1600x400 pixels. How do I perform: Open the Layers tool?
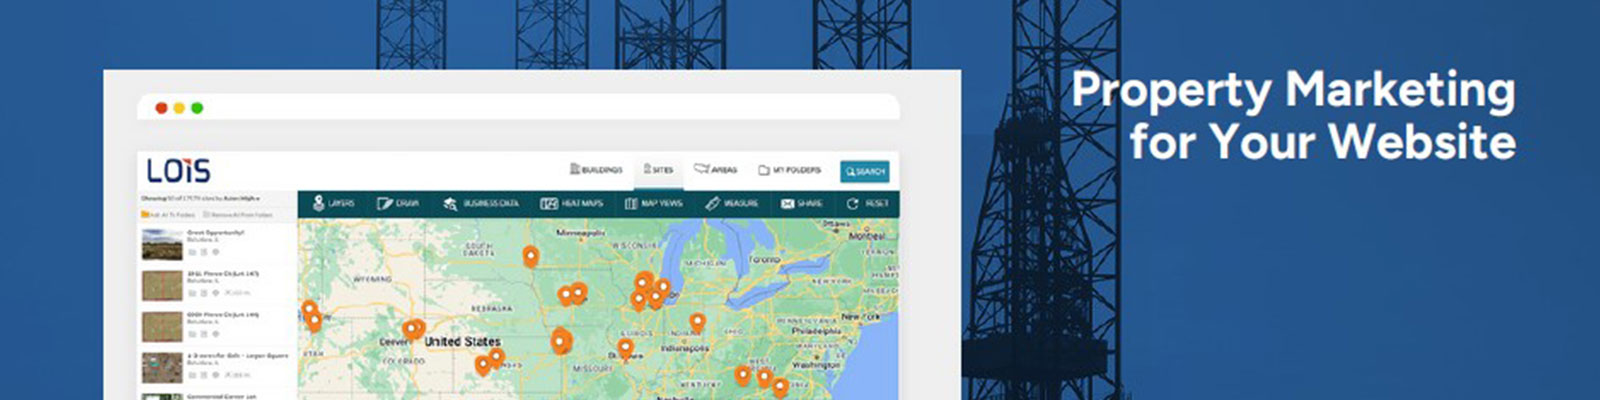pos(333,203)
